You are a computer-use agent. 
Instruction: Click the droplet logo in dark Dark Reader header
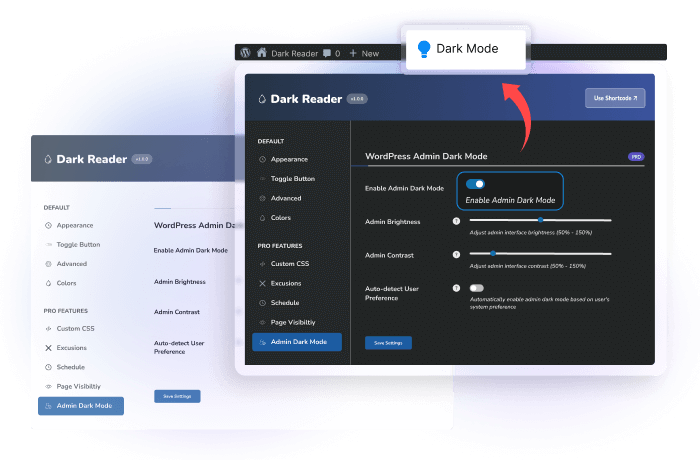tap(262, 99)
